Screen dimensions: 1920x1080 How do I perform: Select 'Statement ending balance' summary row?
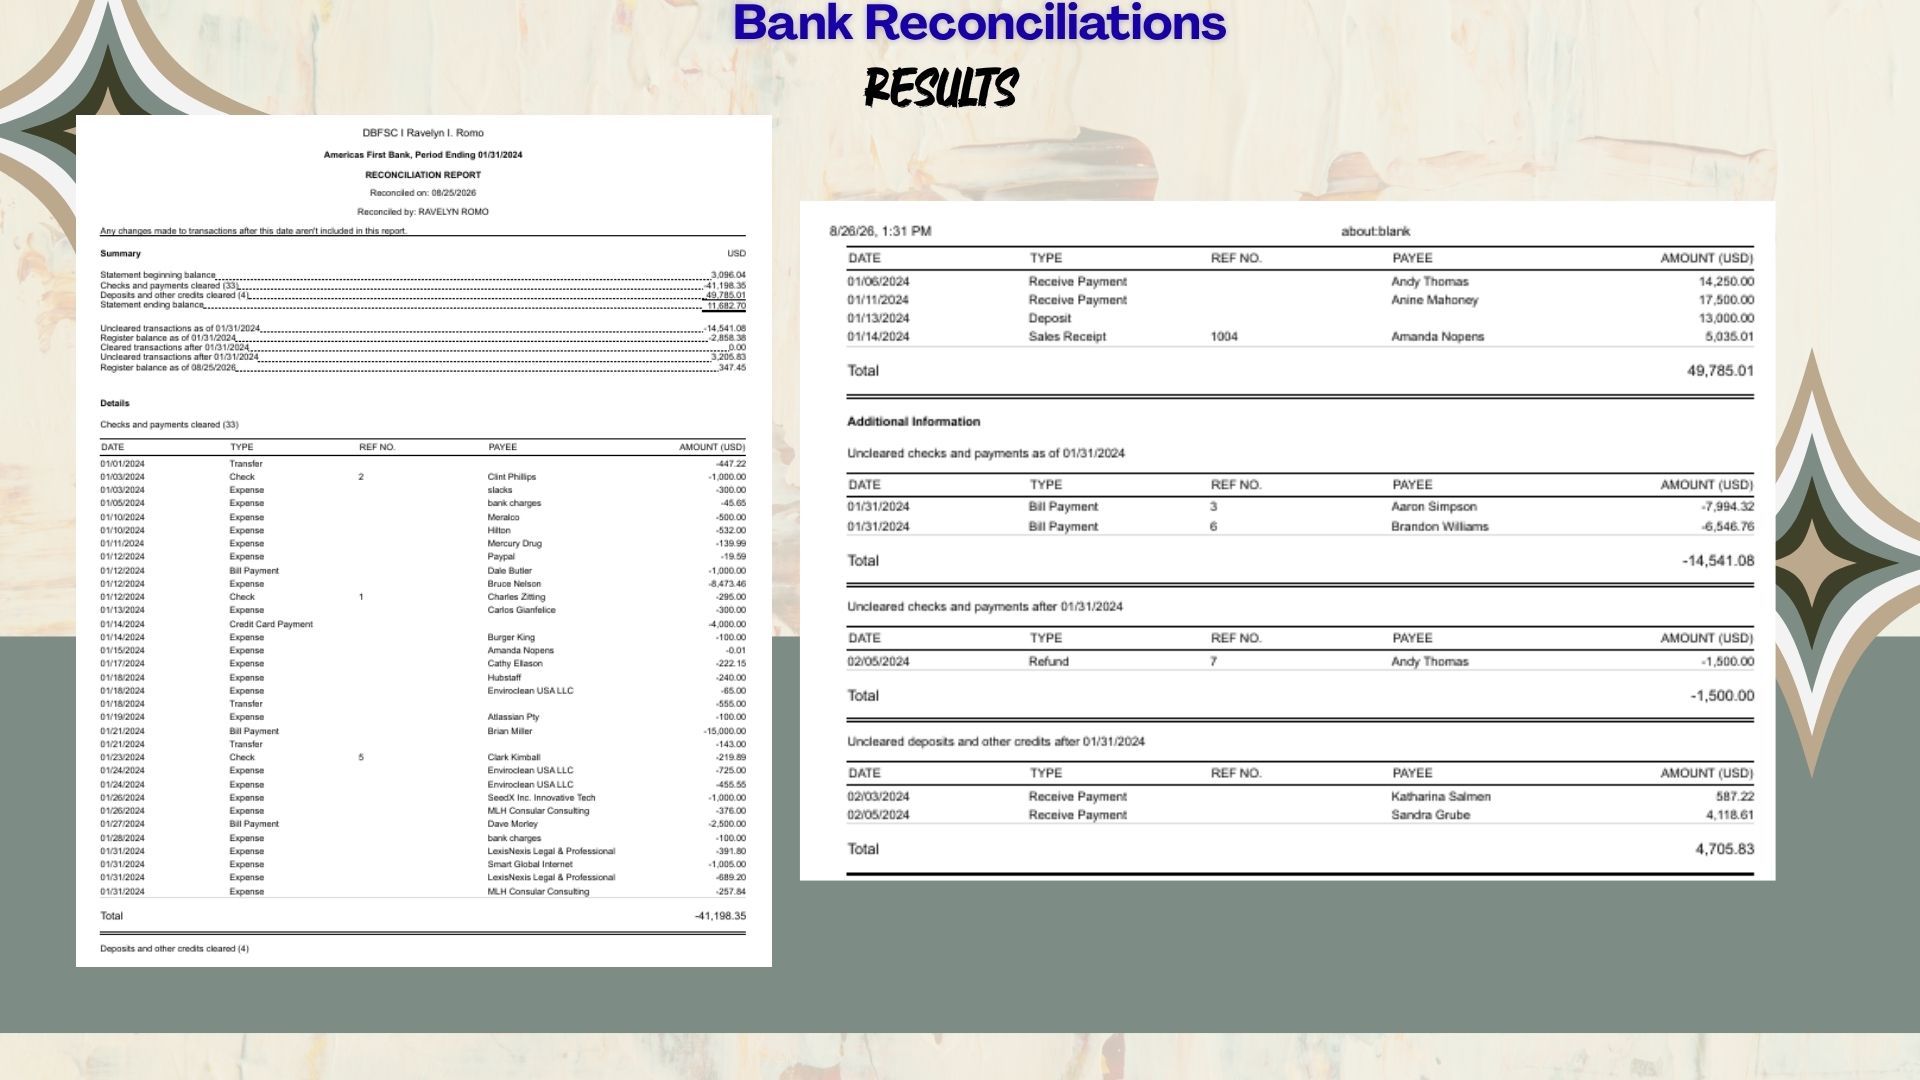click(x=423, y=305)
